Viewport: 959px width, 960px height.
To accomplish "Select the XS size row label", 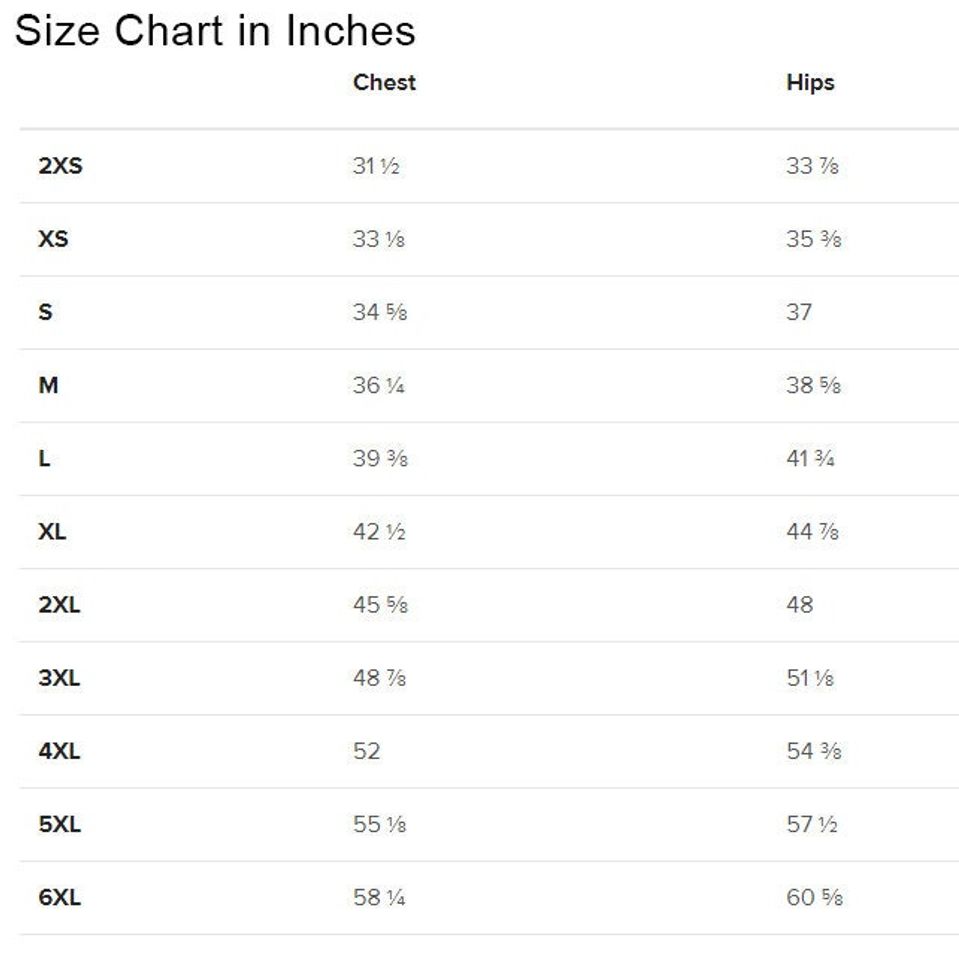I will coord(53,240).
